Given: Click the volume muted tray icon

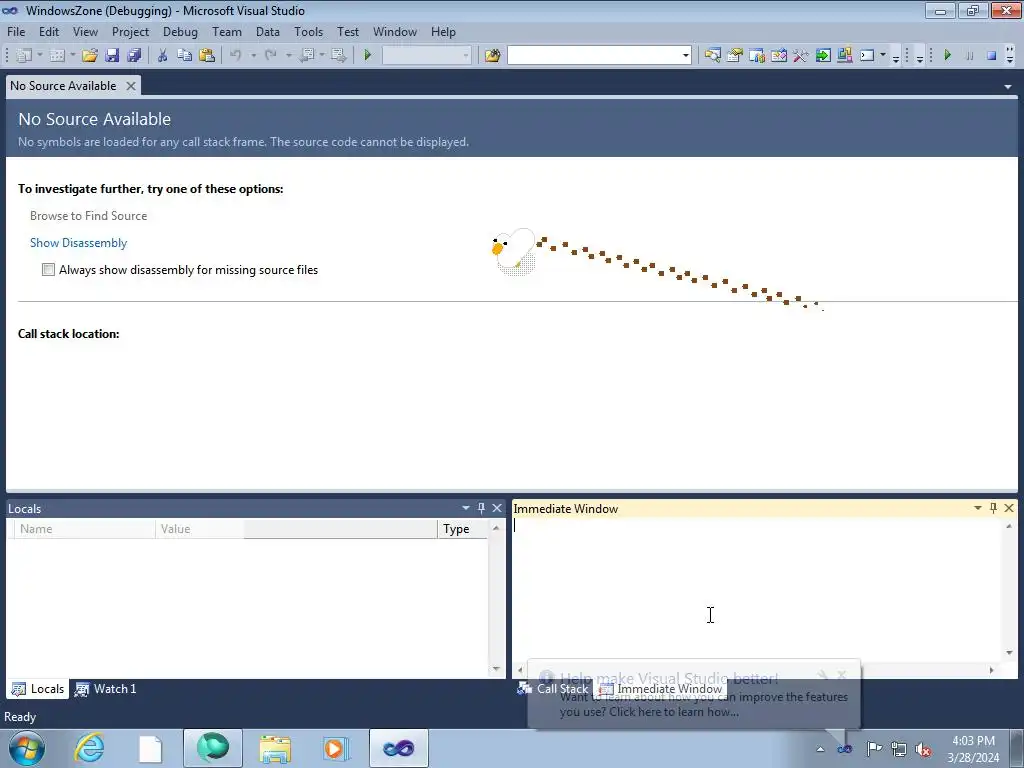Looking at the screenshot, I should coord(923,749).
